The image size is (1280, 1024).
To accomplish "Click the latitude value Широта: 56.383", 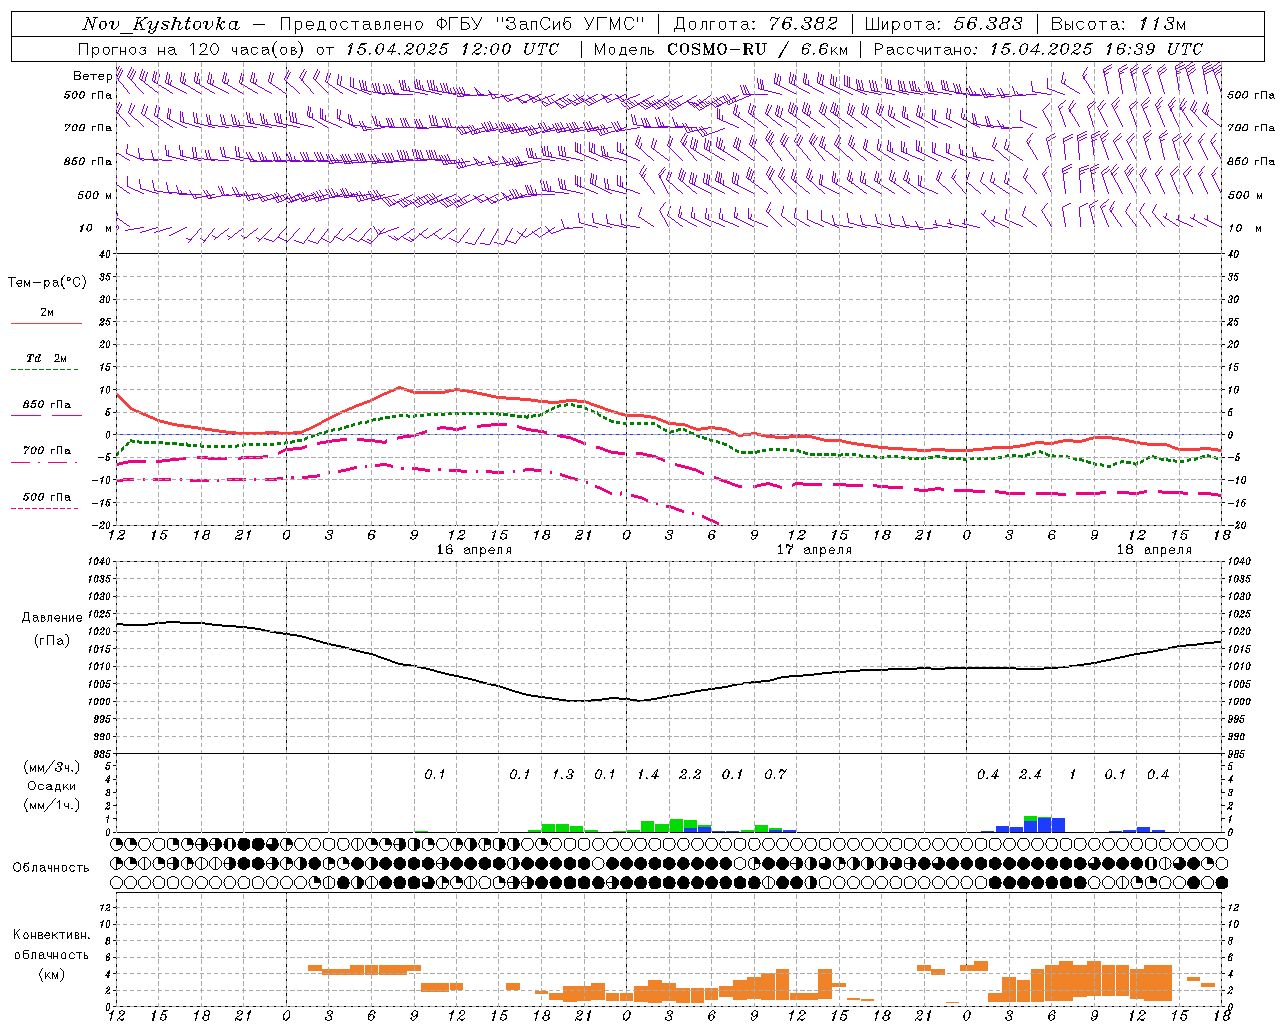I will (943, 24).
